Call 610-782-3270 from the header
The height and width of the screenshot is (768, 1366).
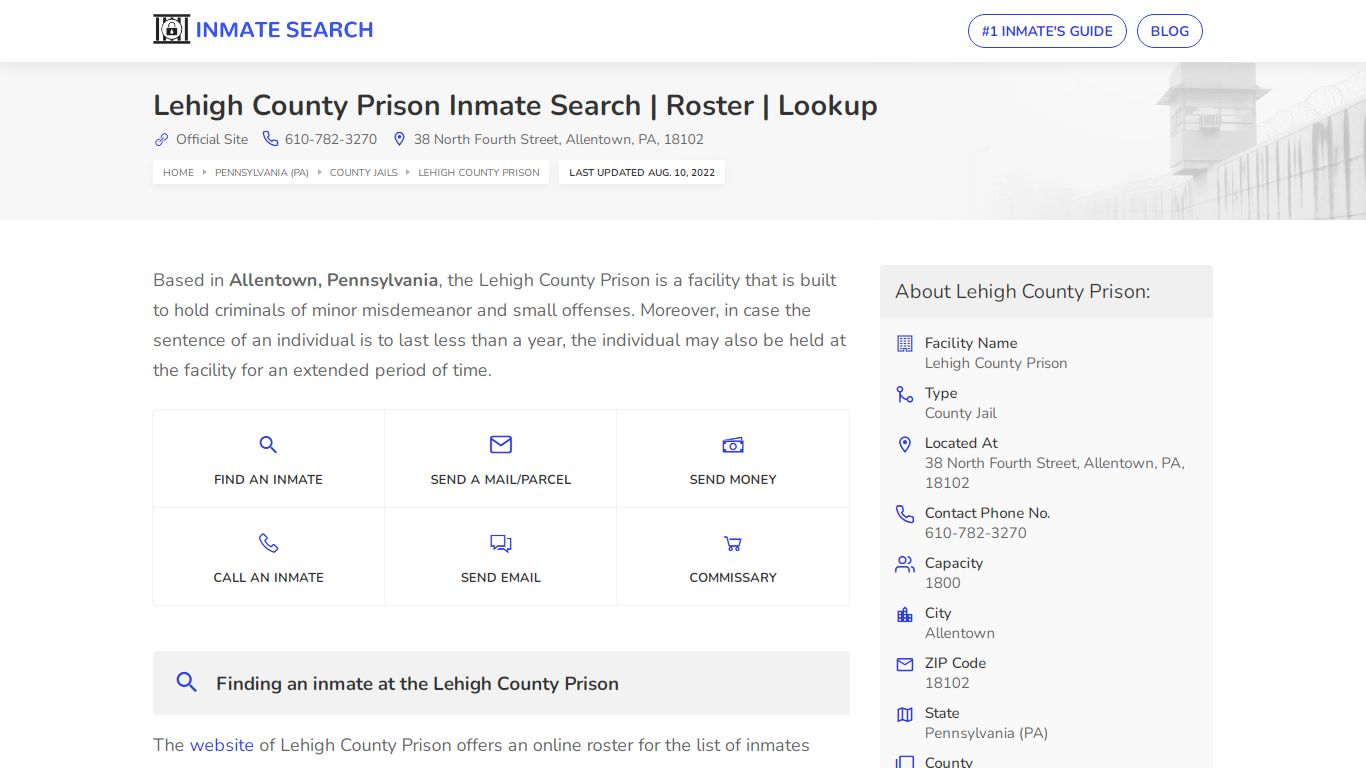pos(331,139)
